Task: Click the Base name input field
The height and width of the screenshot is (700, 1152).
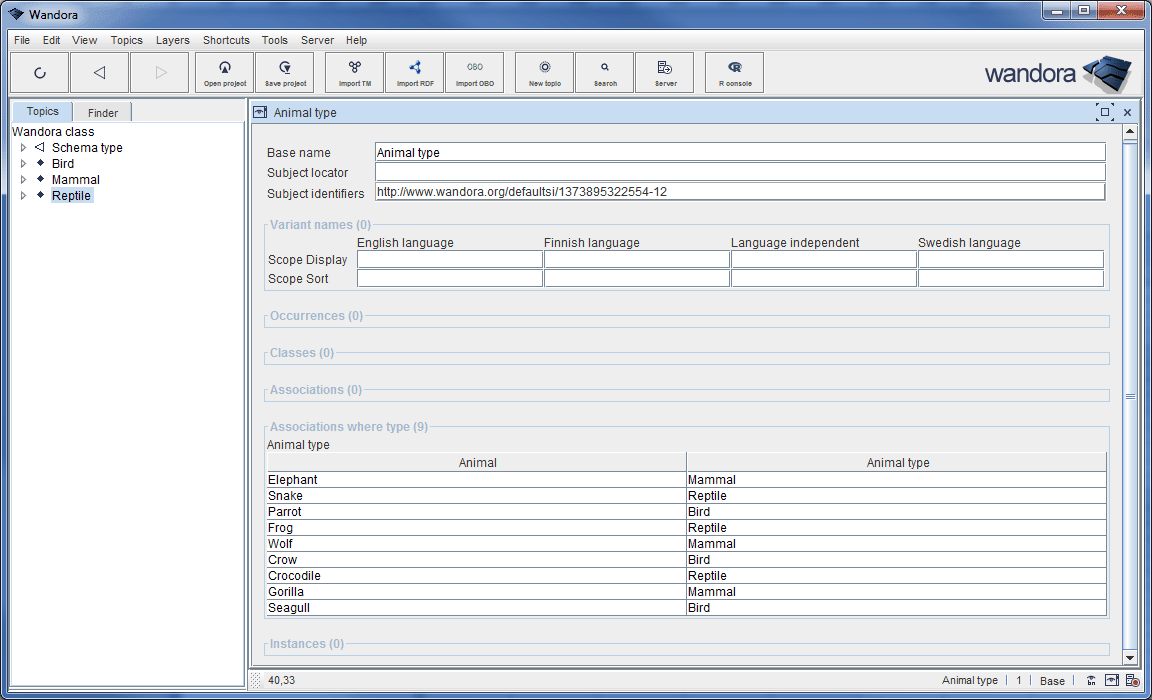Action: point(740,153)
